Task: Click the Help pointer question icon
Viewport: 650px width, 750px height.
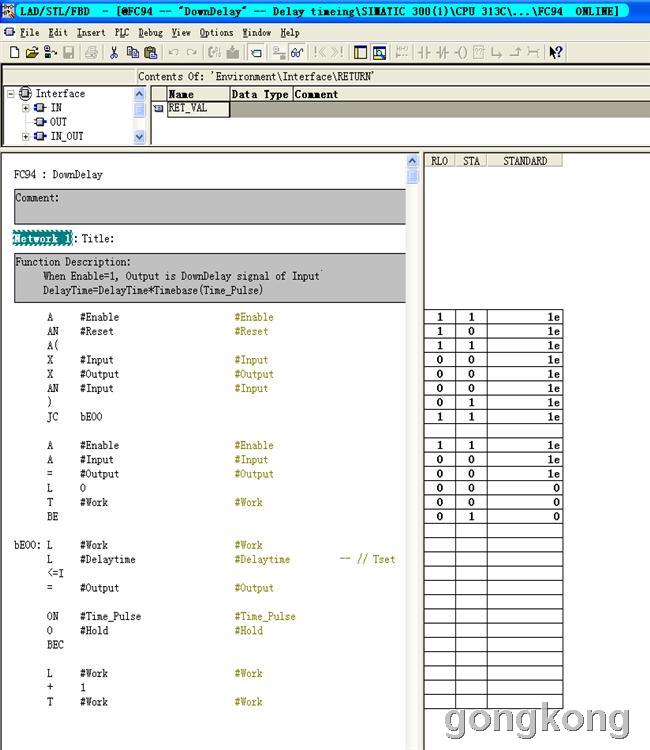Action: click(555, 52)
